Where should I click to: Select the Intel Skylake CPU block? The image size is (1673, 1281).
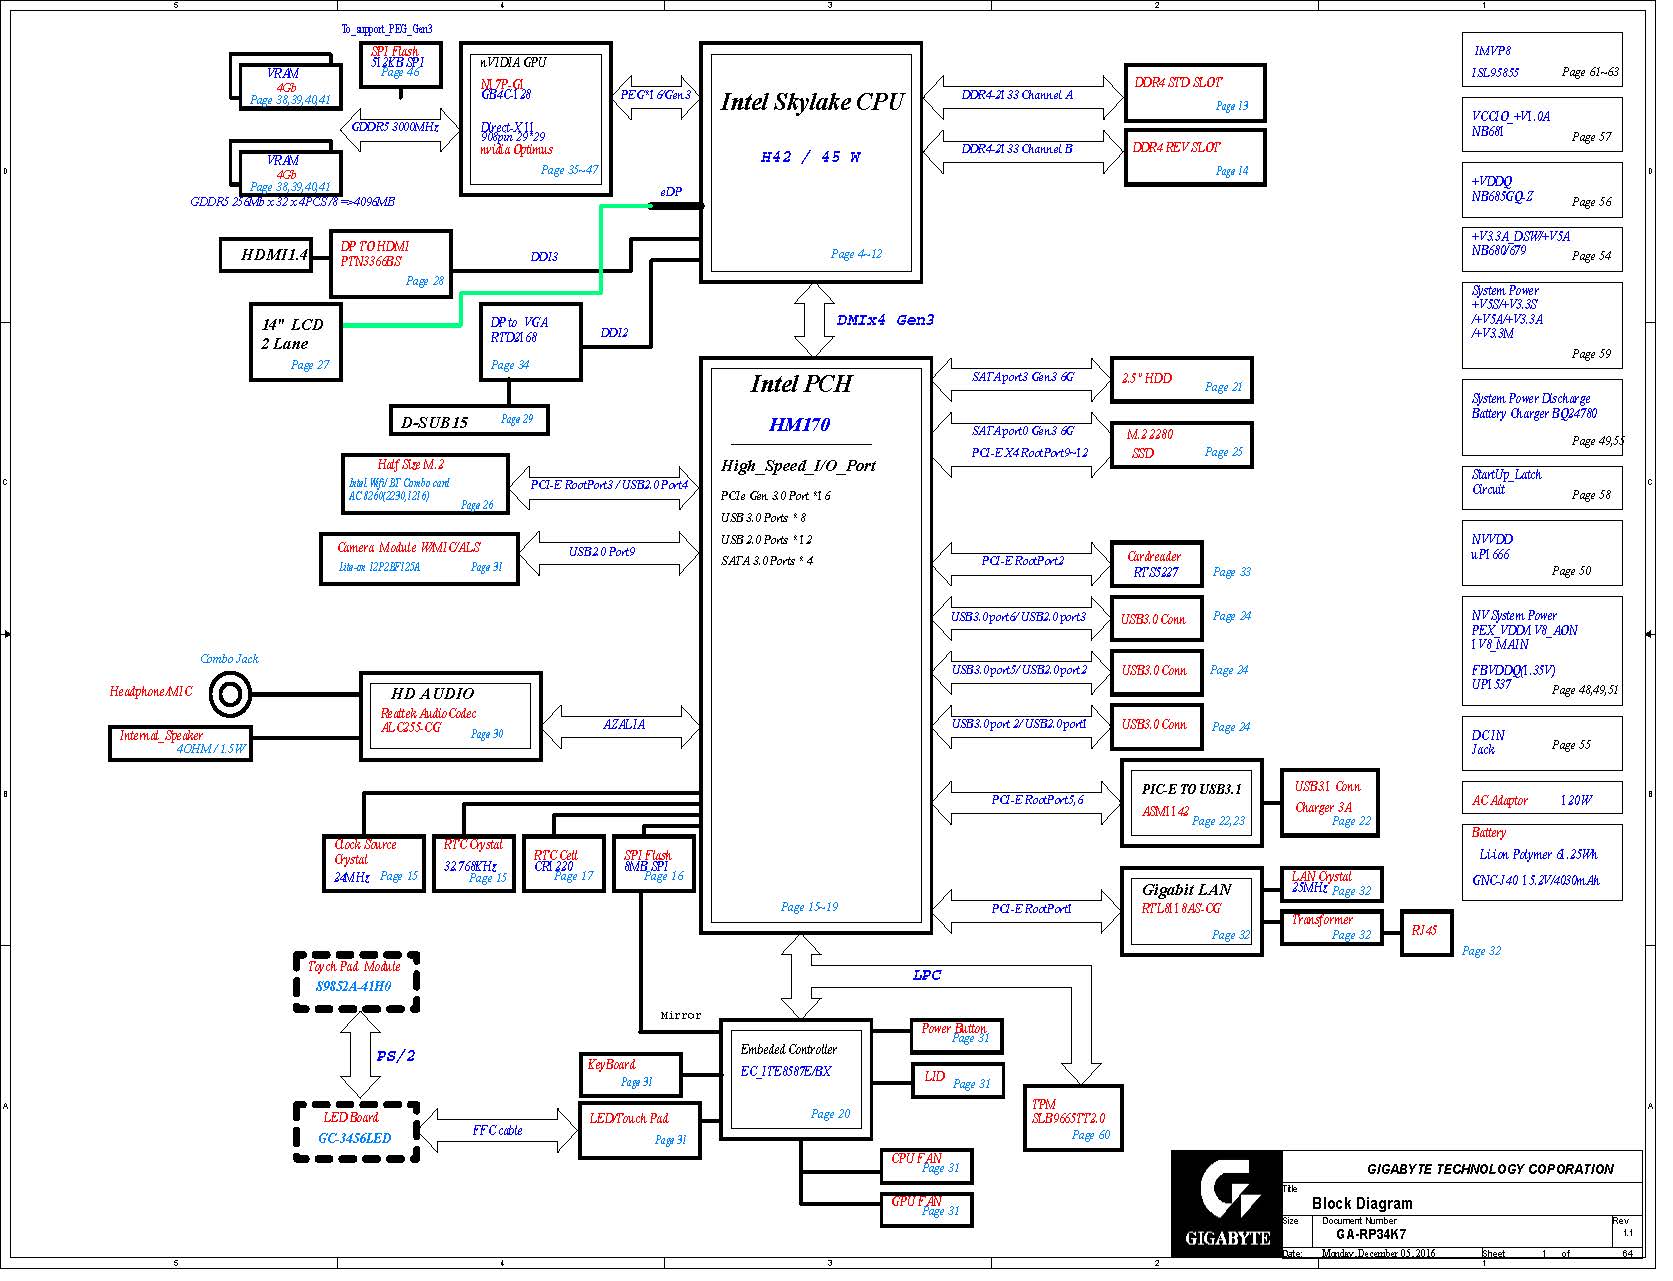tap(810, 162)
